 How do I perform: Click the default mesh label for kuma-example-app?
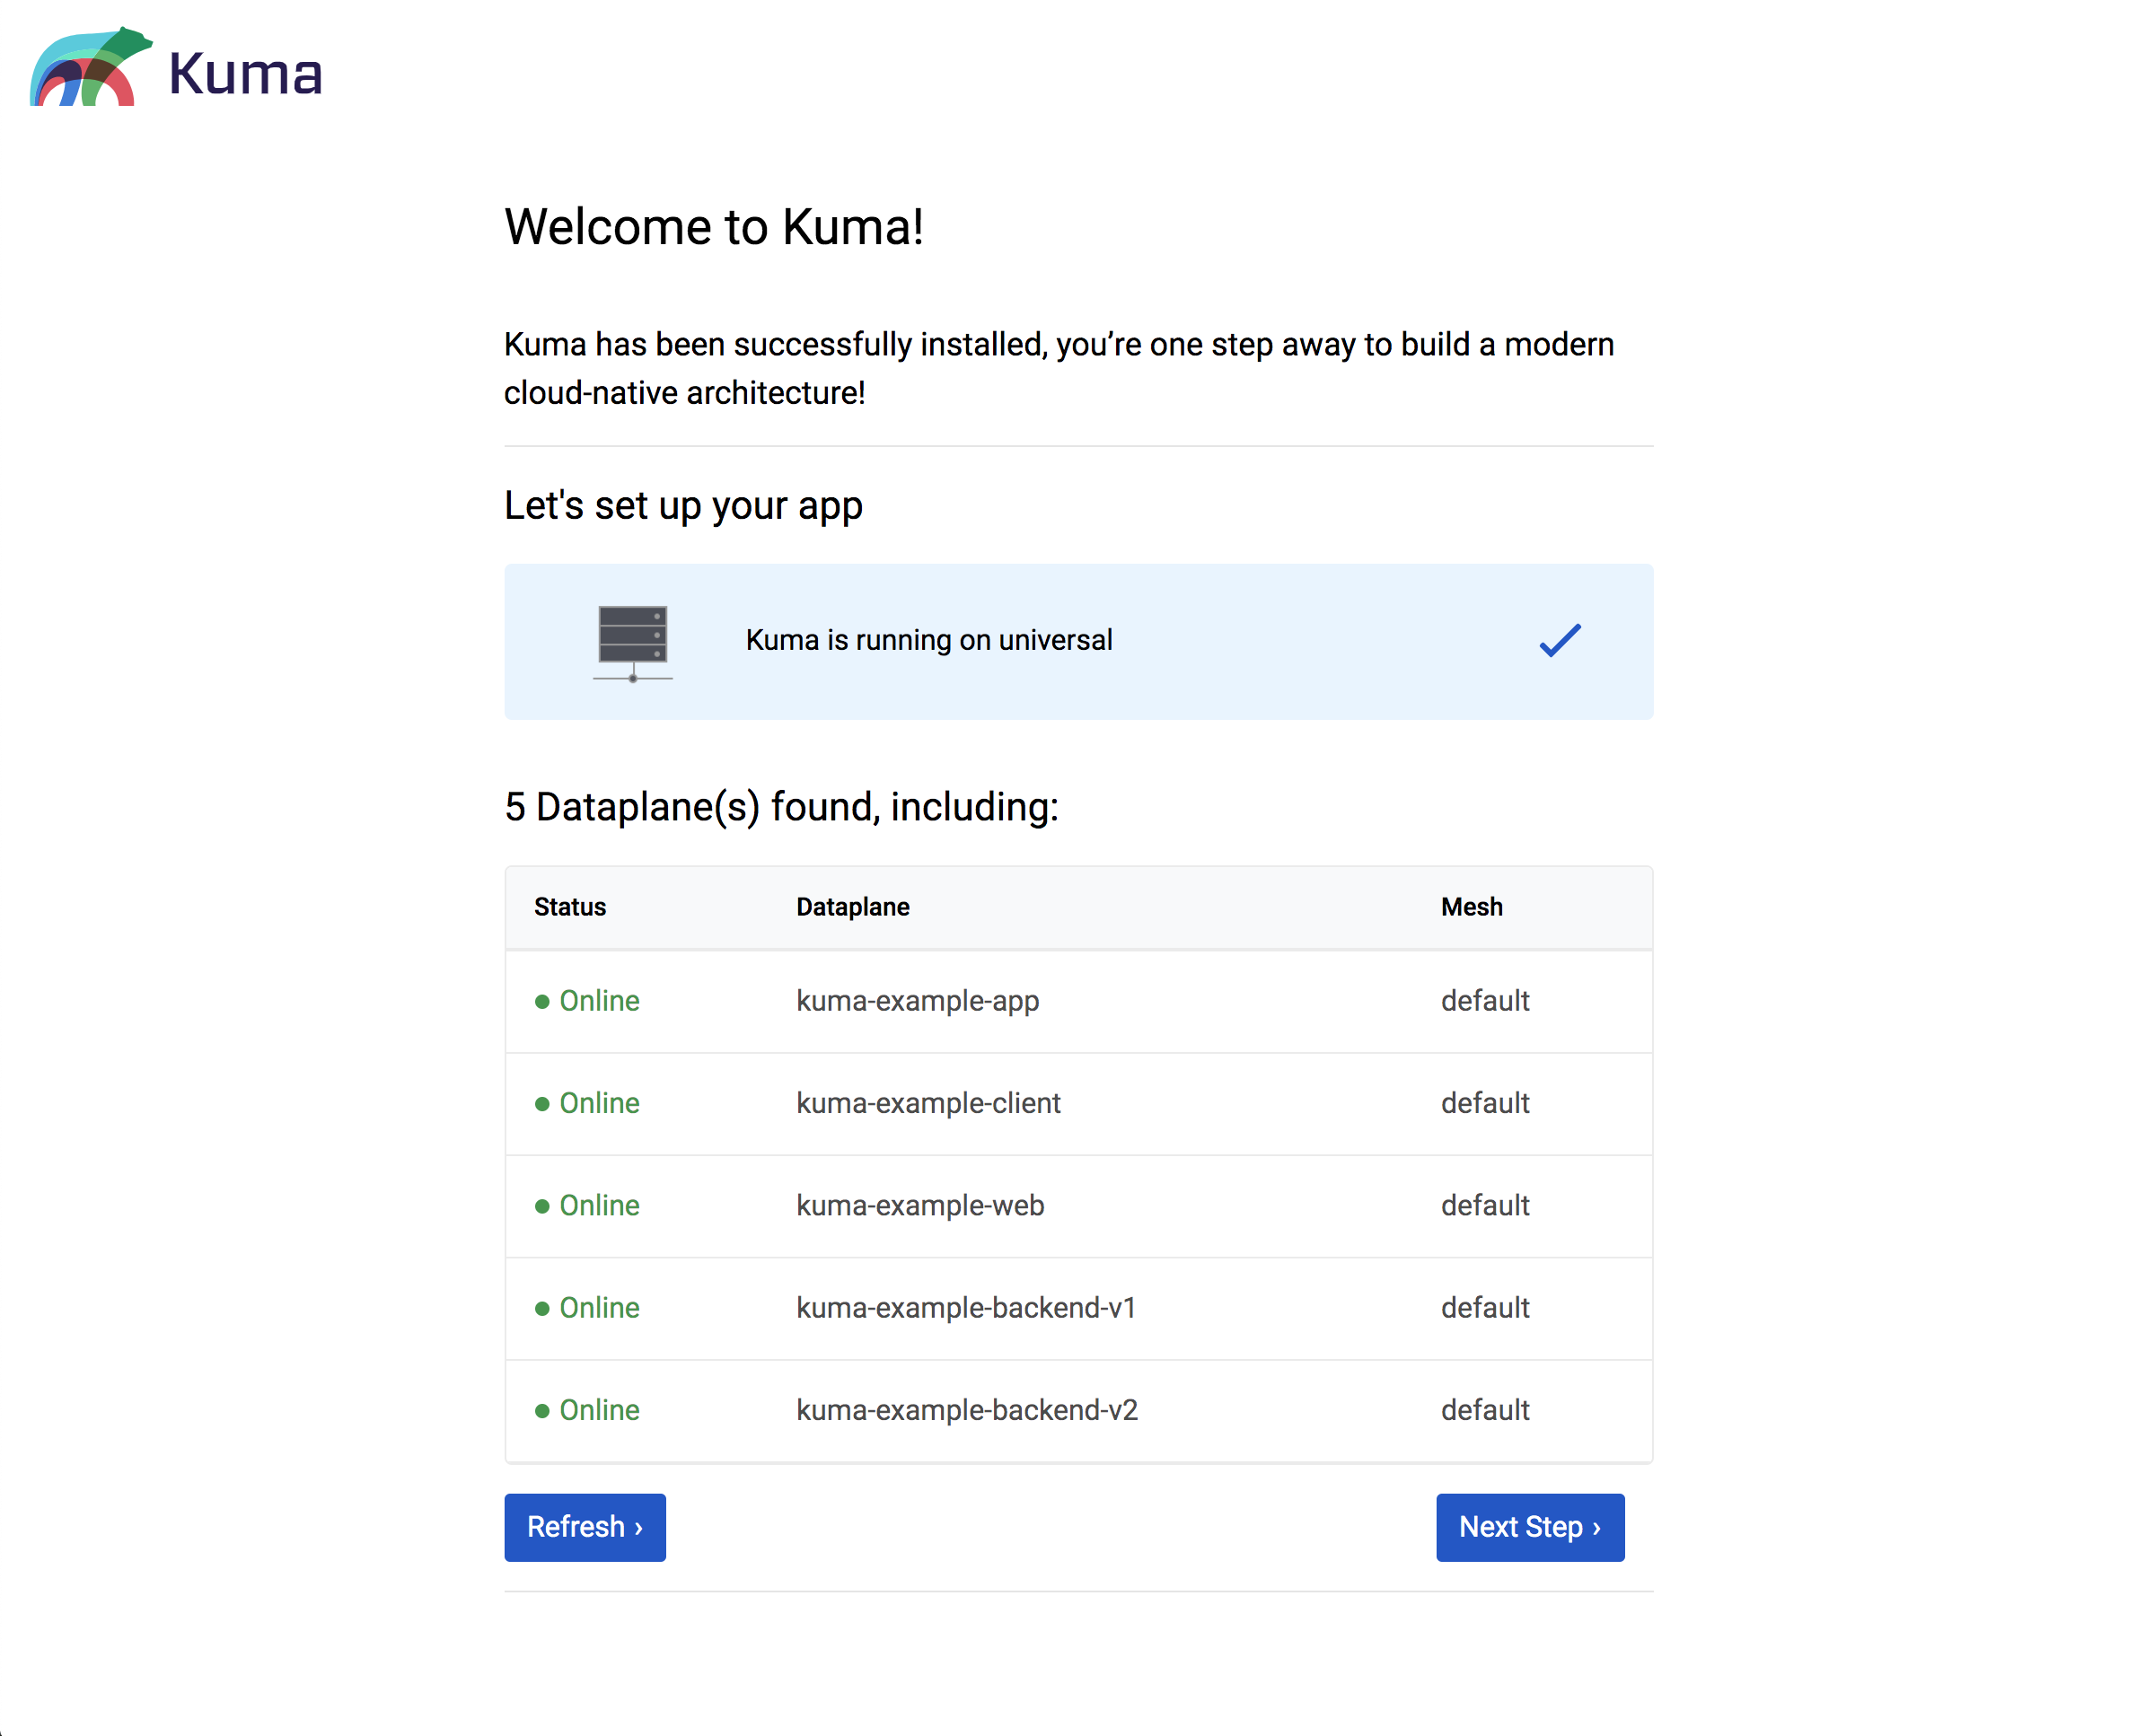1485,1001
